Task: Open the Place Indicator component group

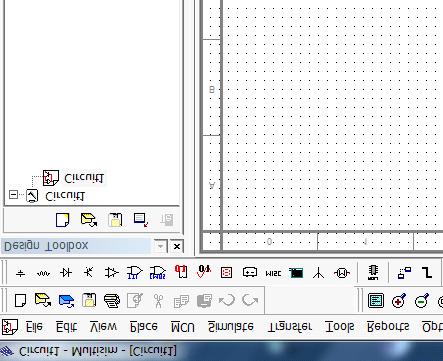Action: coord(227,273)
